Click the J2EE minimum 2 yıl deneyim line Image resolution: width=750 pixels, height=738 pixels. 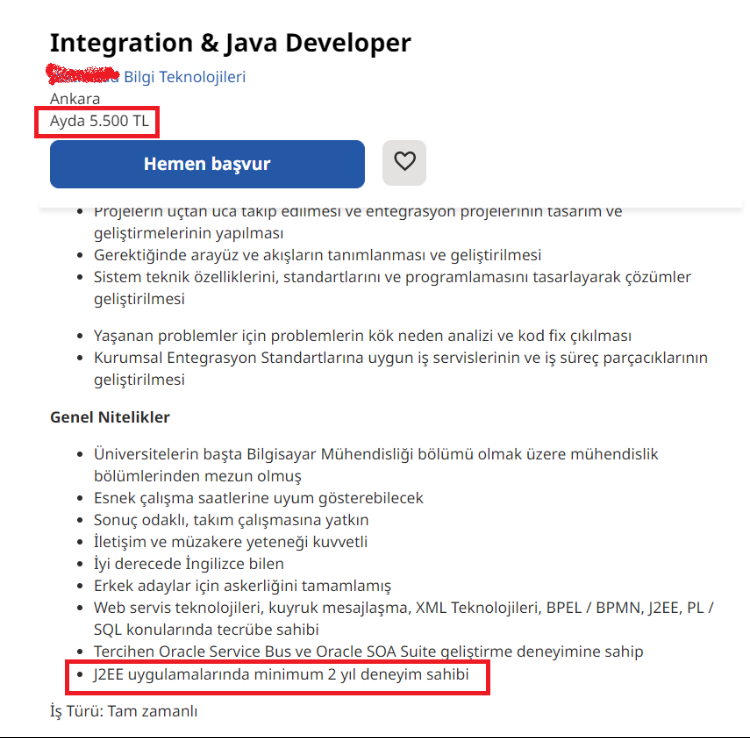(x=281, y=676)
